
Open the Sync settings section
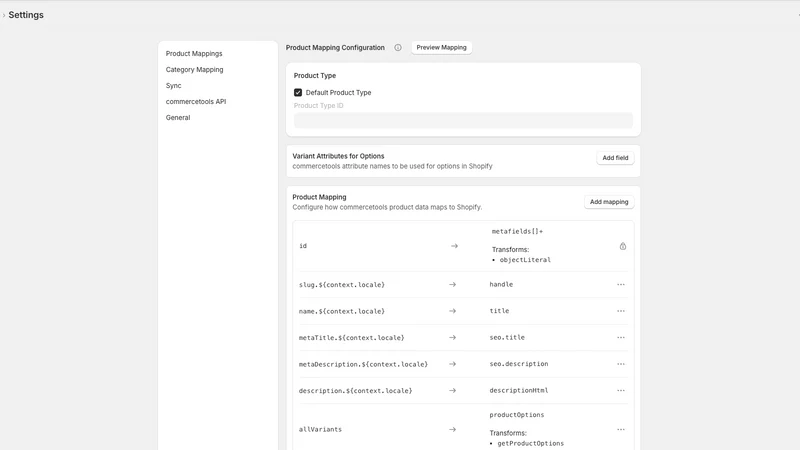coord(173,86)
